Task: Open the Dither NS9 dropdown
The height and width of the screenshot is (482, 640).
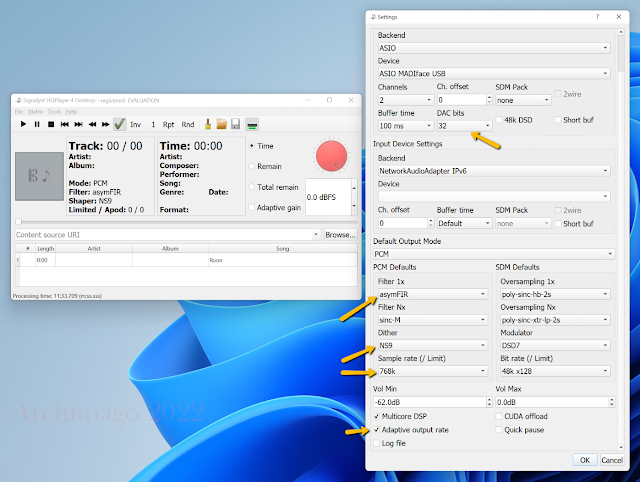Action: [x=433, y=346]
